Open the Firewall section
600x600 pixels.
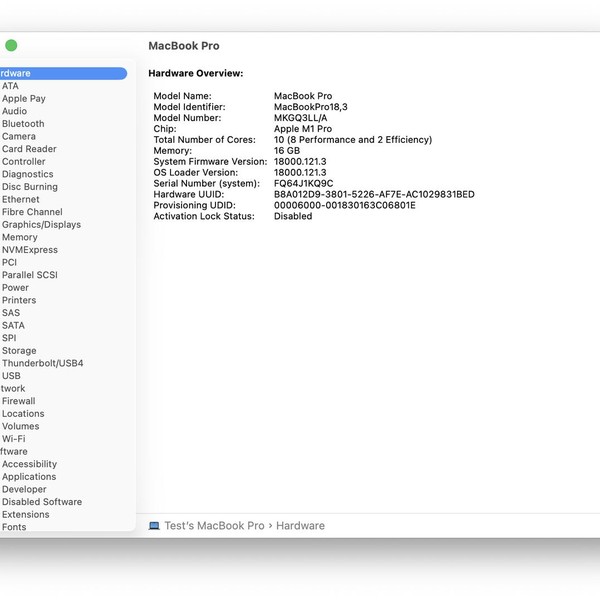pos(19,401)
